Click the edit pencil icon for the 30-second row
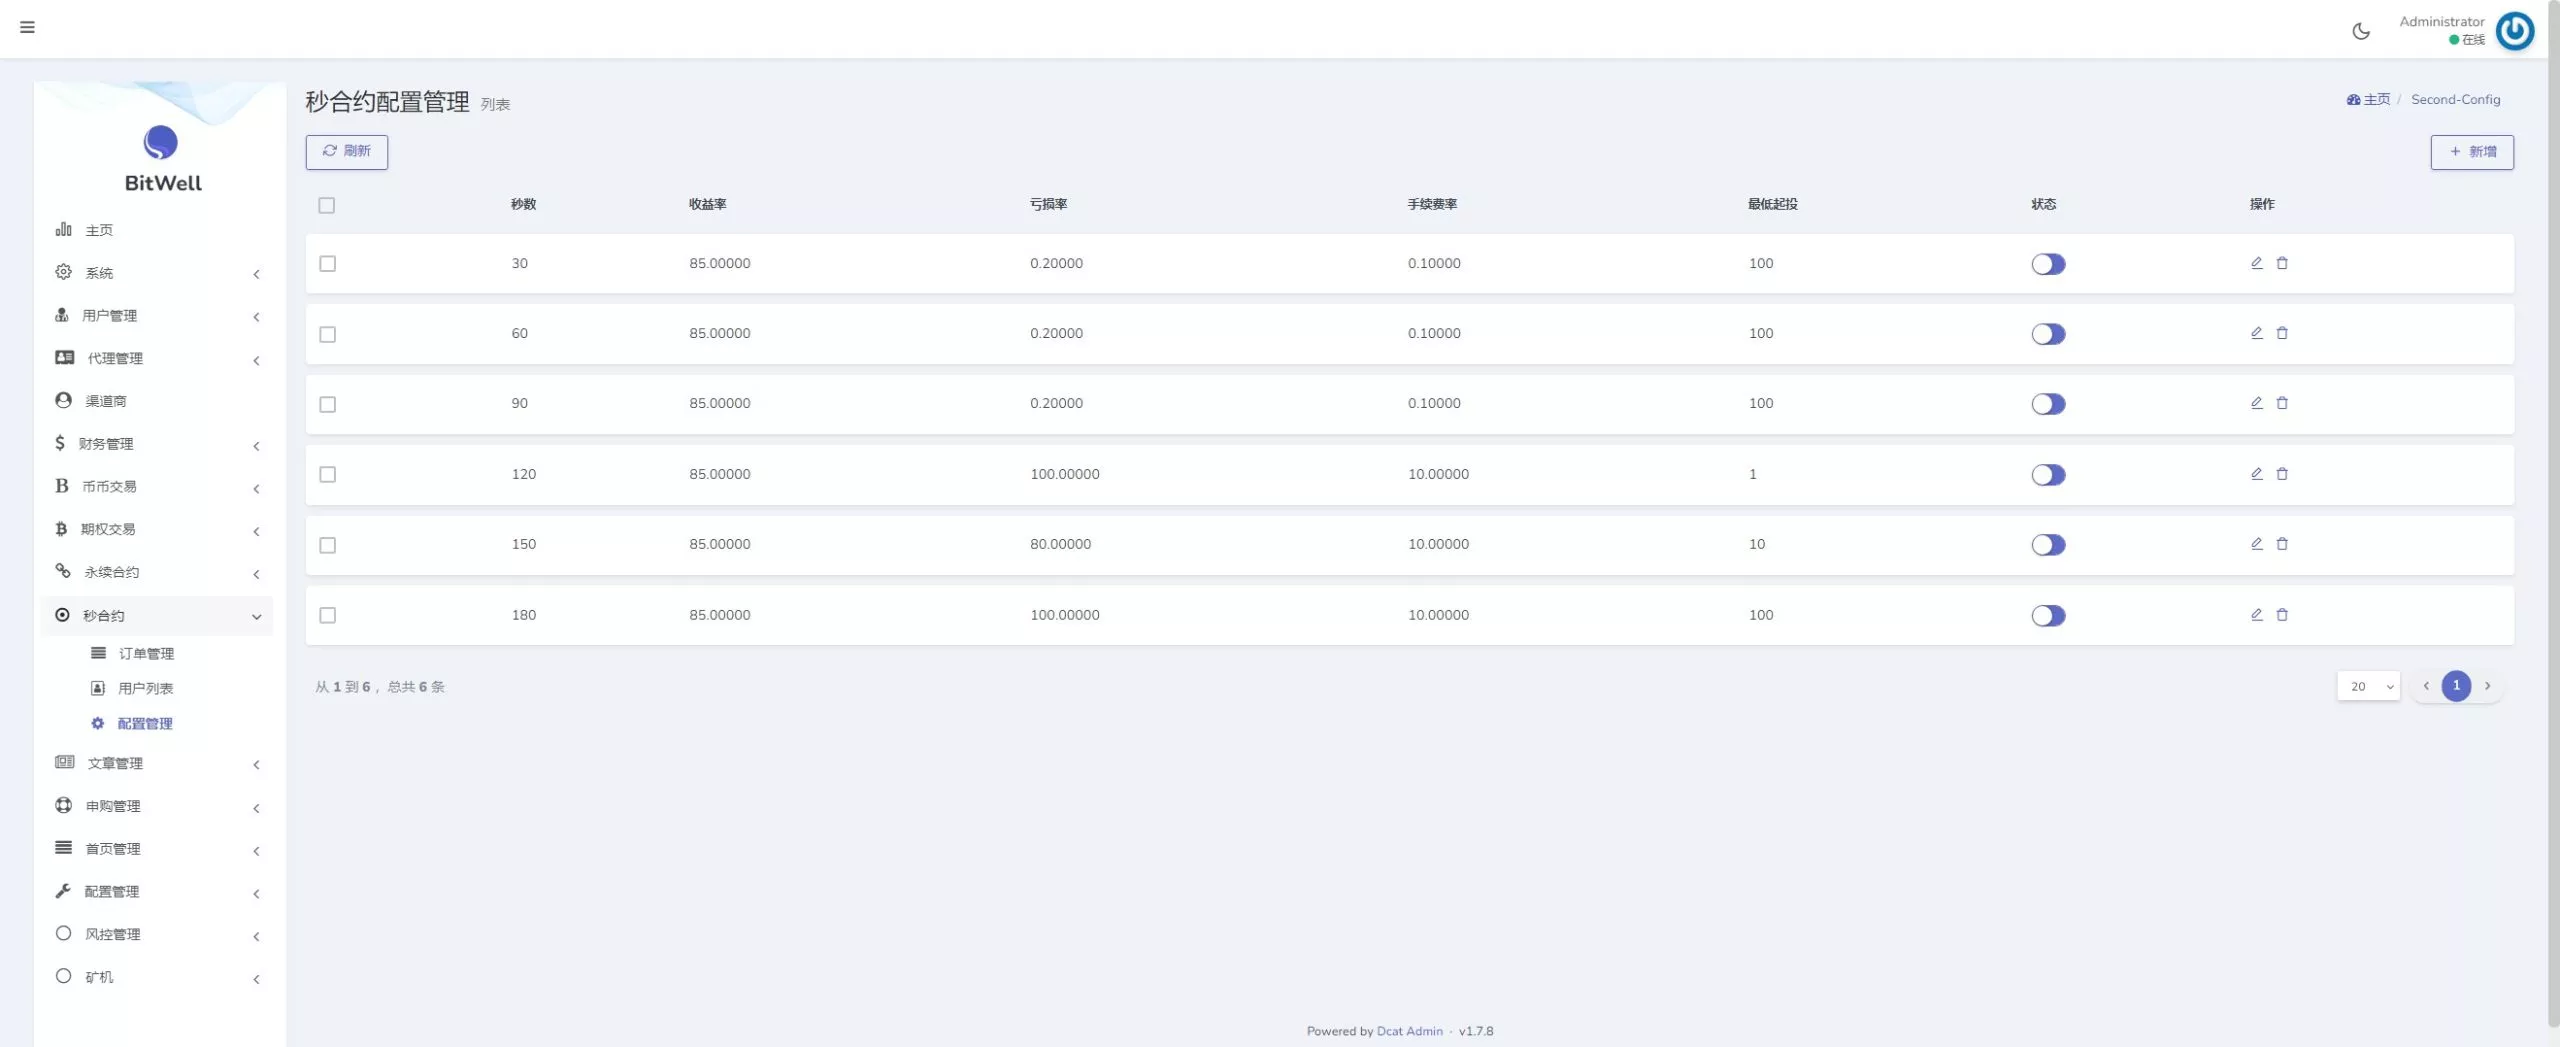The width and height of the screenshot is (2560, 1047). pos(2256,263)
